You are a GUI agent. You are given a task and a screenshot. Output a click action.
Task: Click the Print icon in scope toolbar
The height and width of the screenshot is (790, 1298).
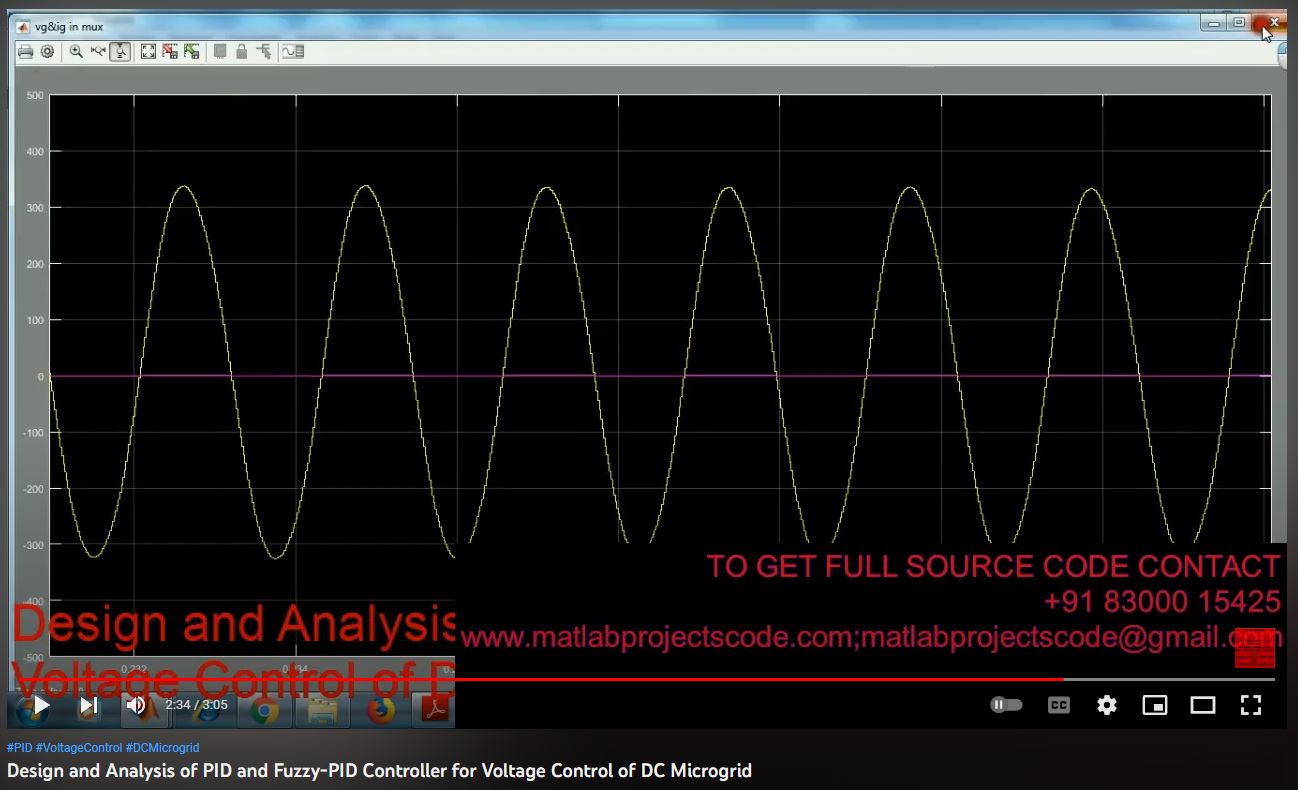[26, 51]
